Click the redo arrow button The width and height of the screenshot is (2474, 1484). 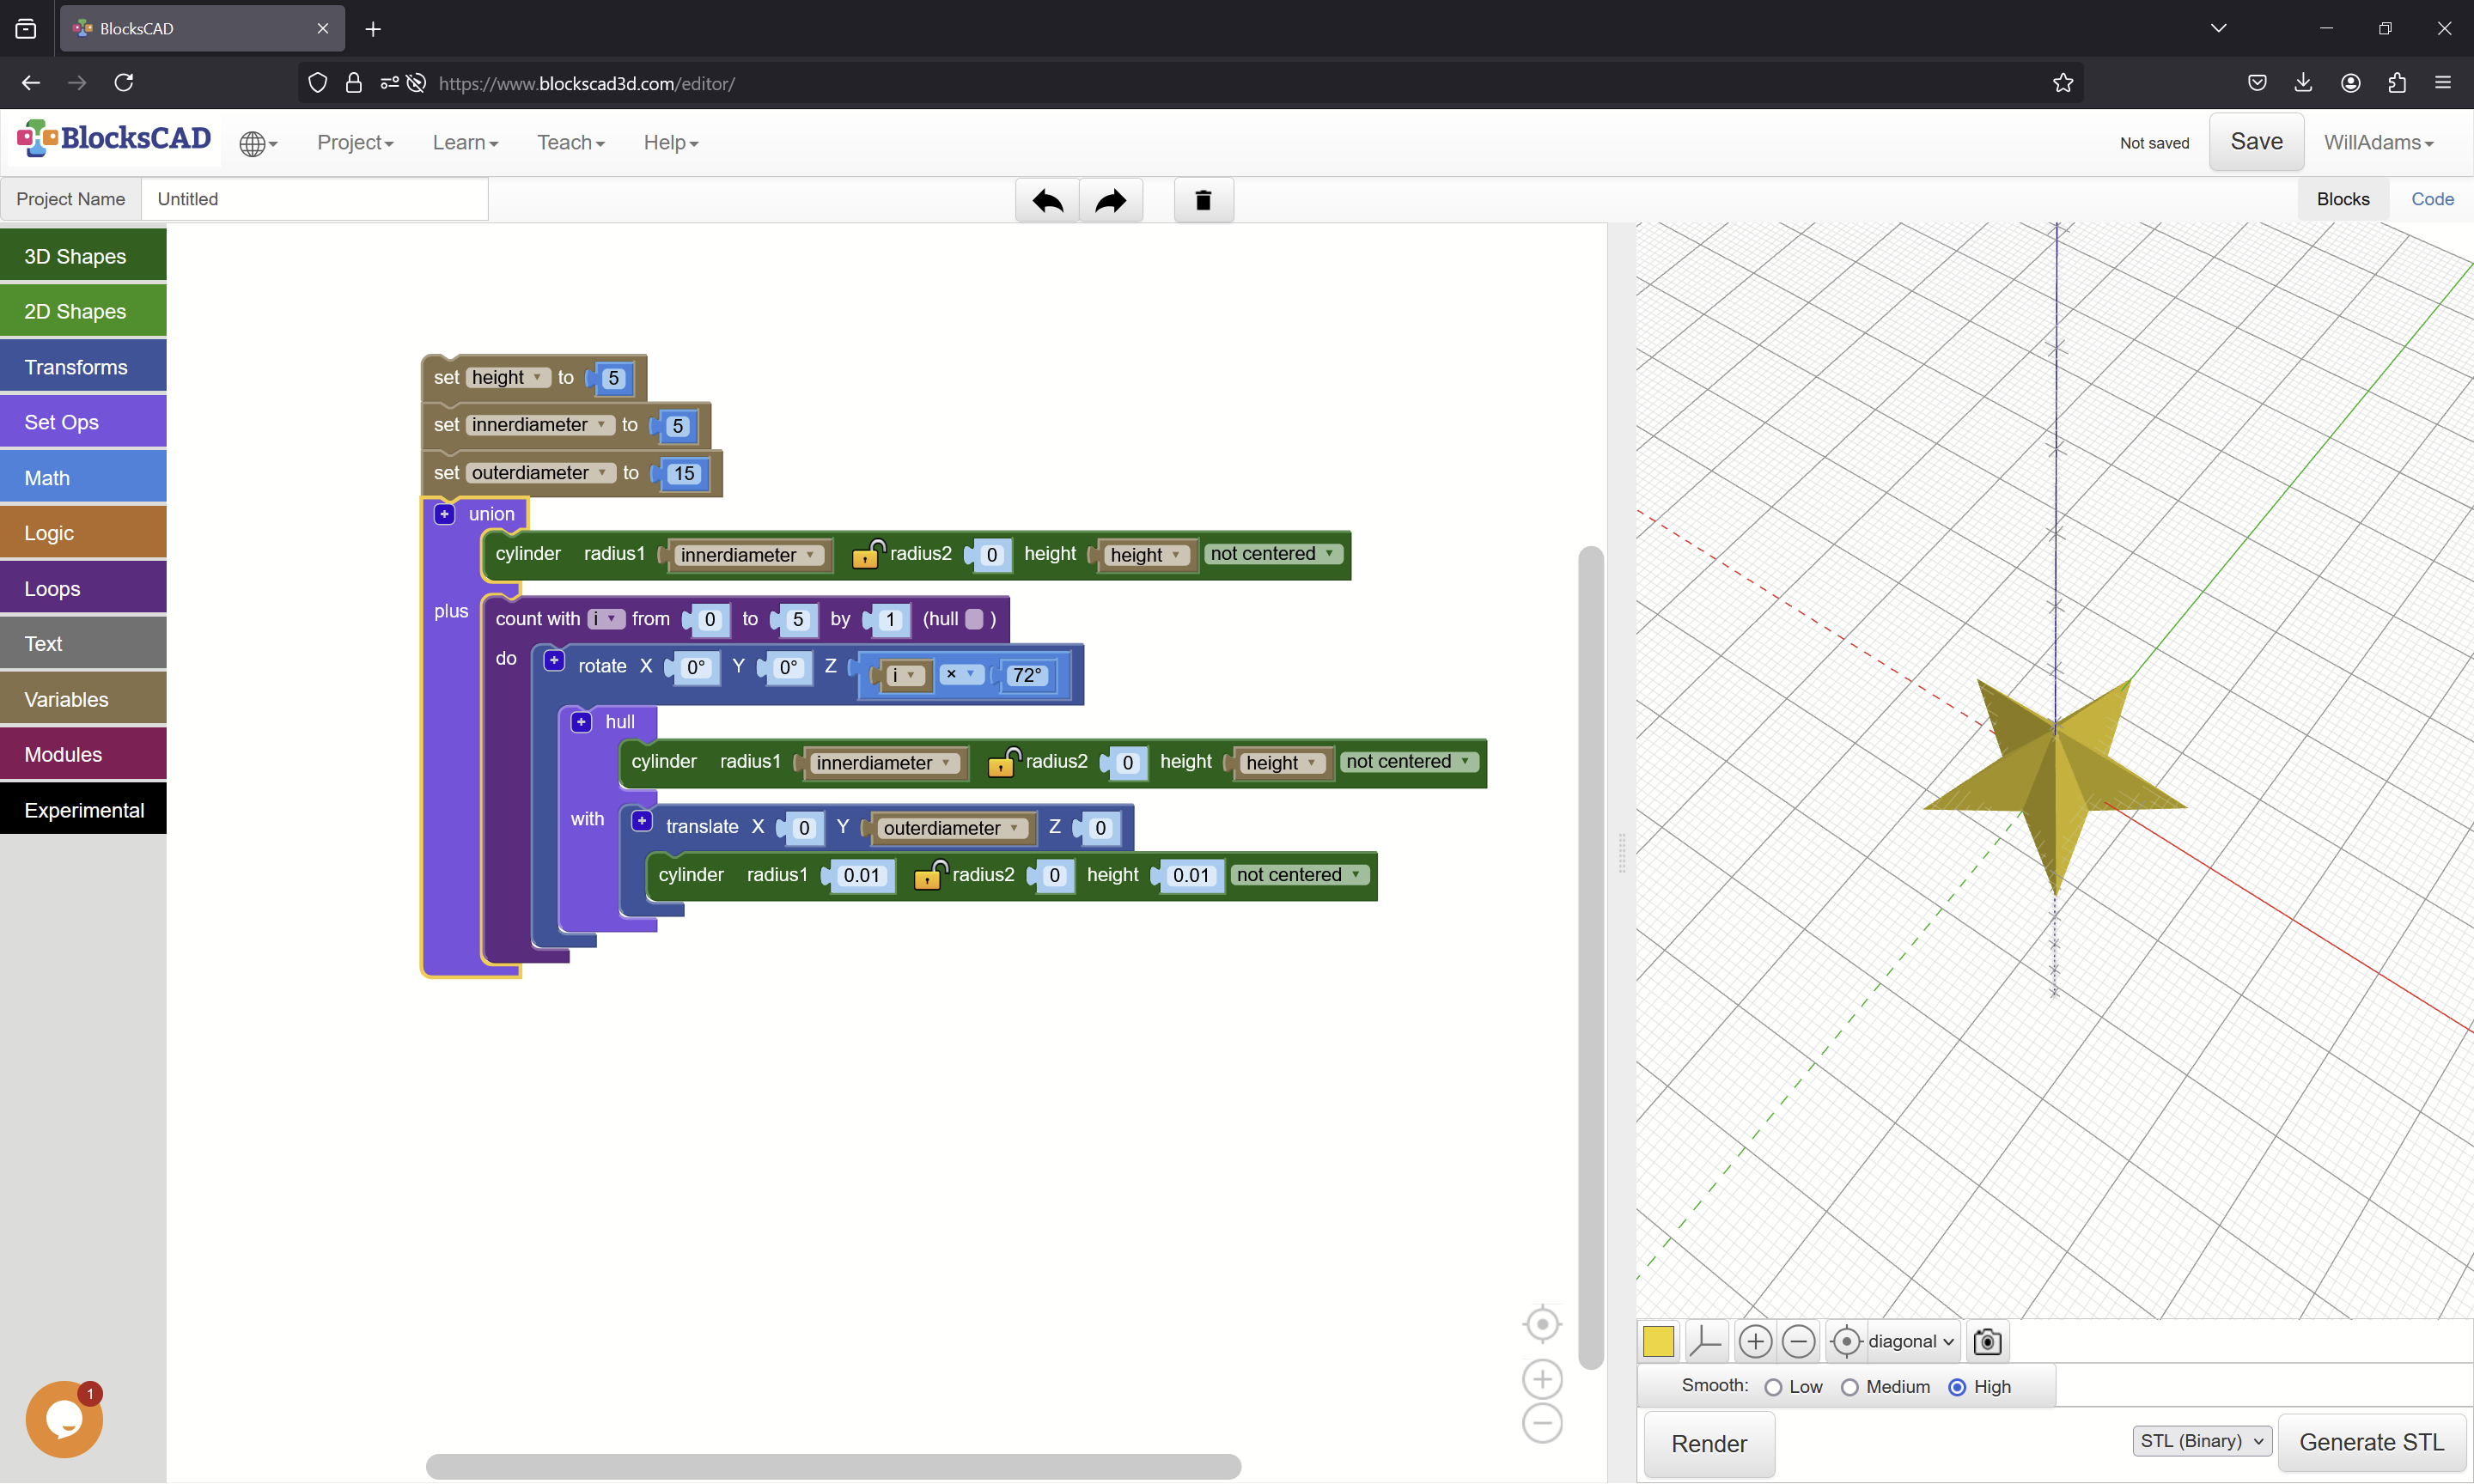click(x=1110, y=200)
